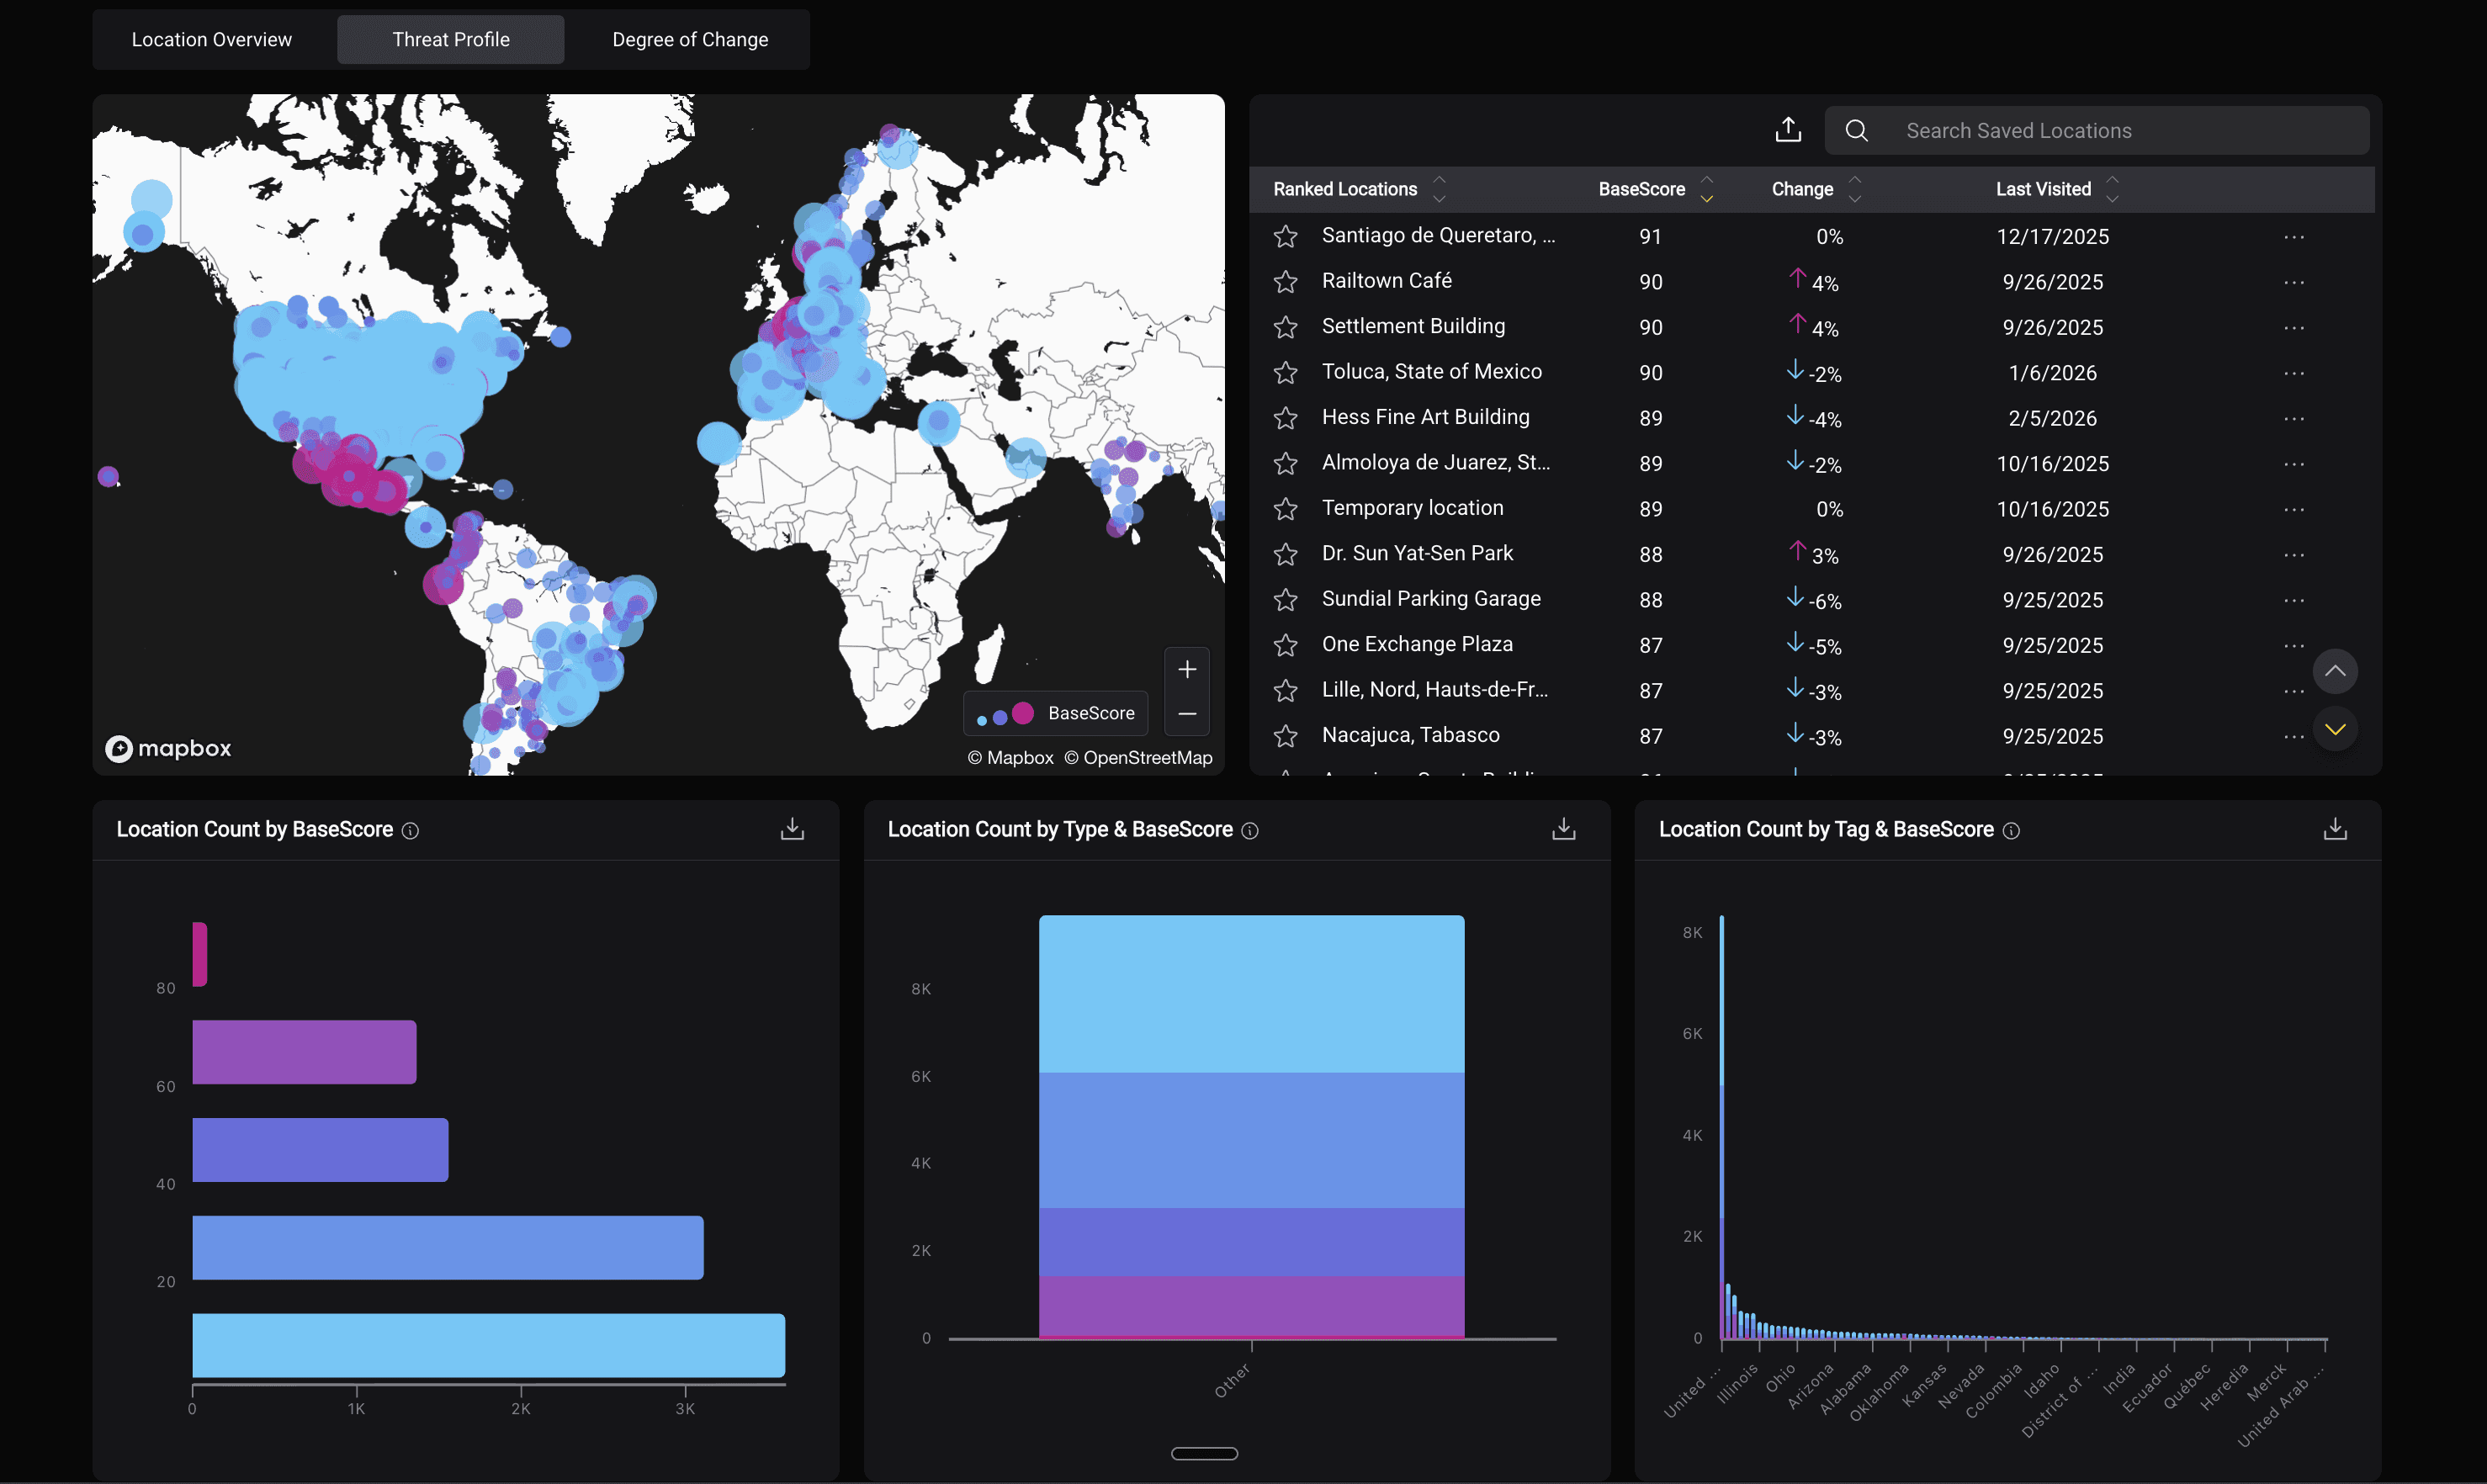2487x1484 pixels.
Task: Click the BaseScore color legend dots
Action: tap(1002, 713)
